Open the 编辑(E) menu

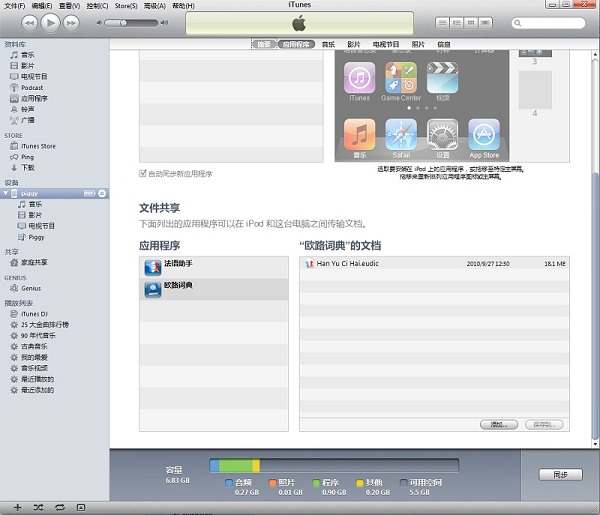click(42, 6)
